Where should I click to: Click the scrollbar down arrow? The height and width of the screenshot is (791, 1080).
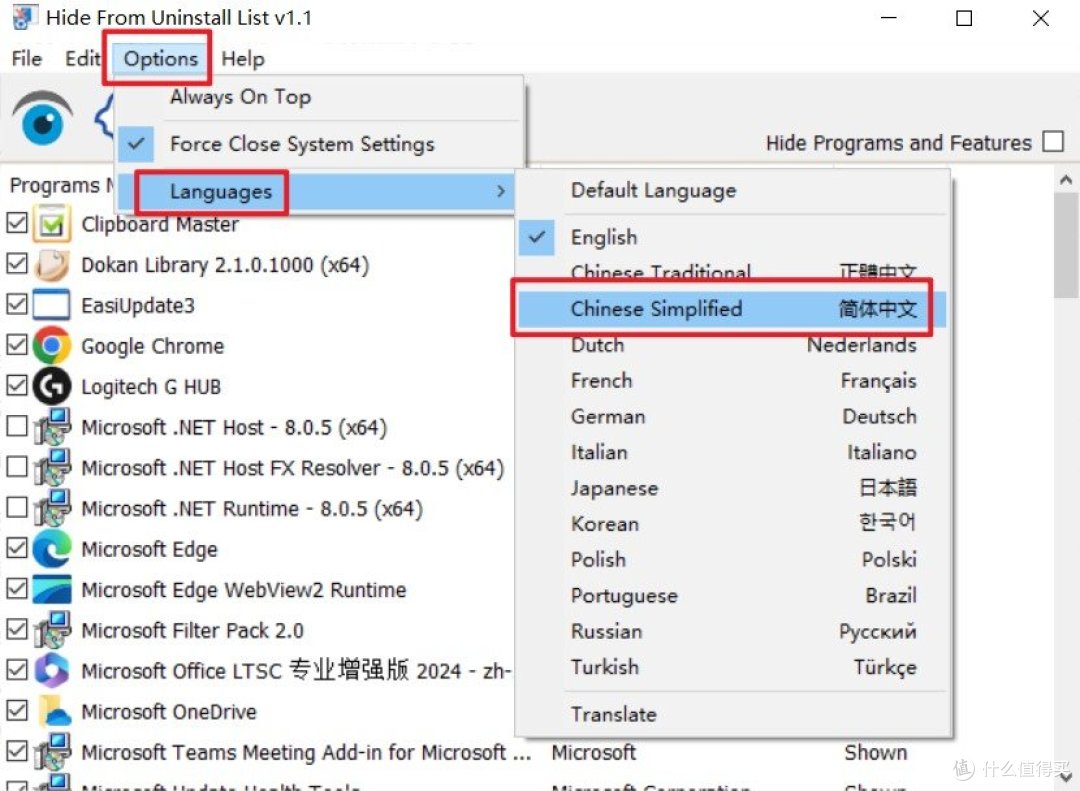click(1066, 777)
